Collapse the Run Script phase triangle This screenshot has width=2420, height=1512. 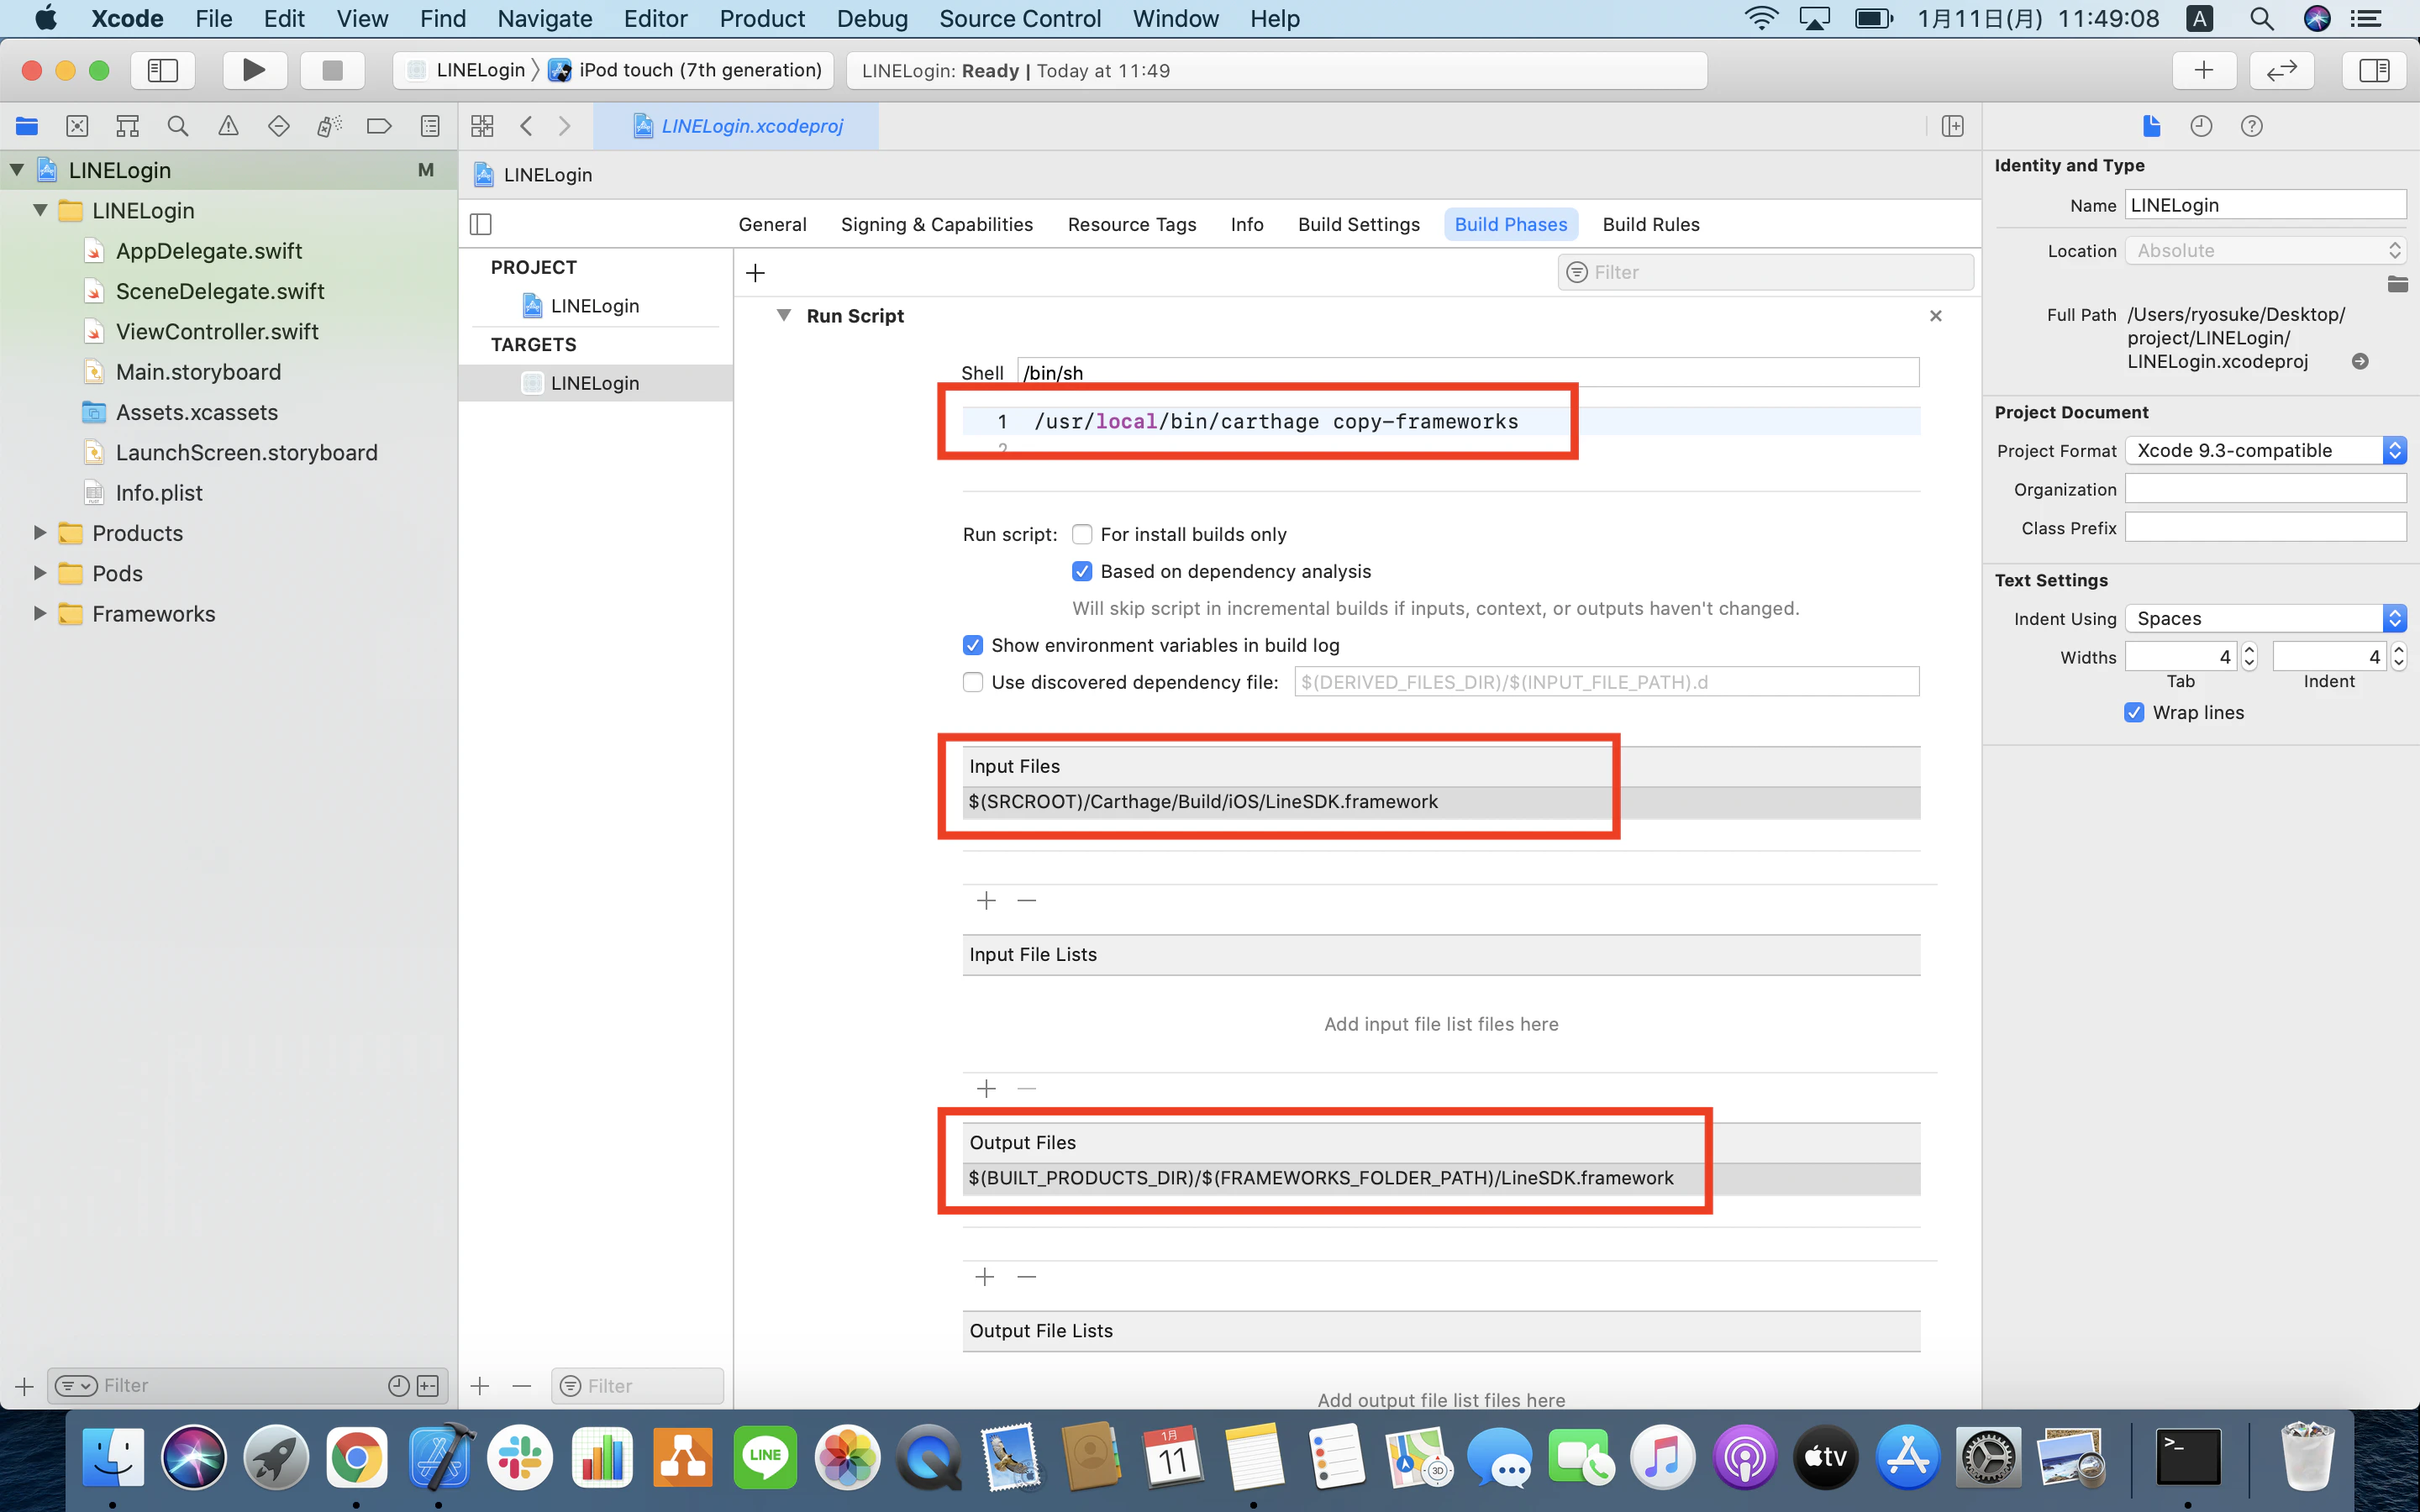pyautogui.click(x=784, y=315)
